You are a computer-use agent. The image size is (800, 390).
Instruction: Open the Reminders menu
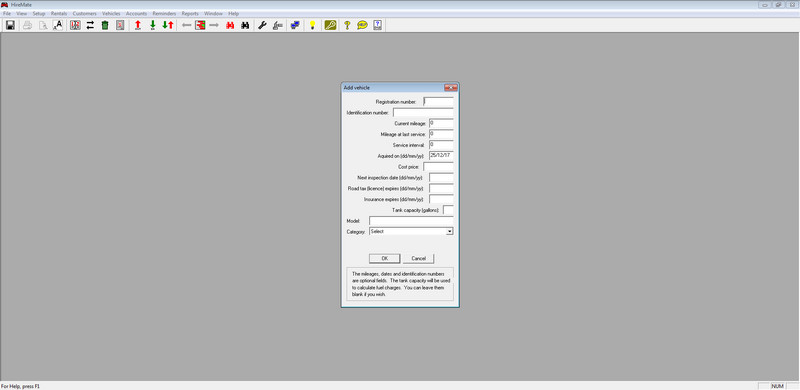coord(164,13)
